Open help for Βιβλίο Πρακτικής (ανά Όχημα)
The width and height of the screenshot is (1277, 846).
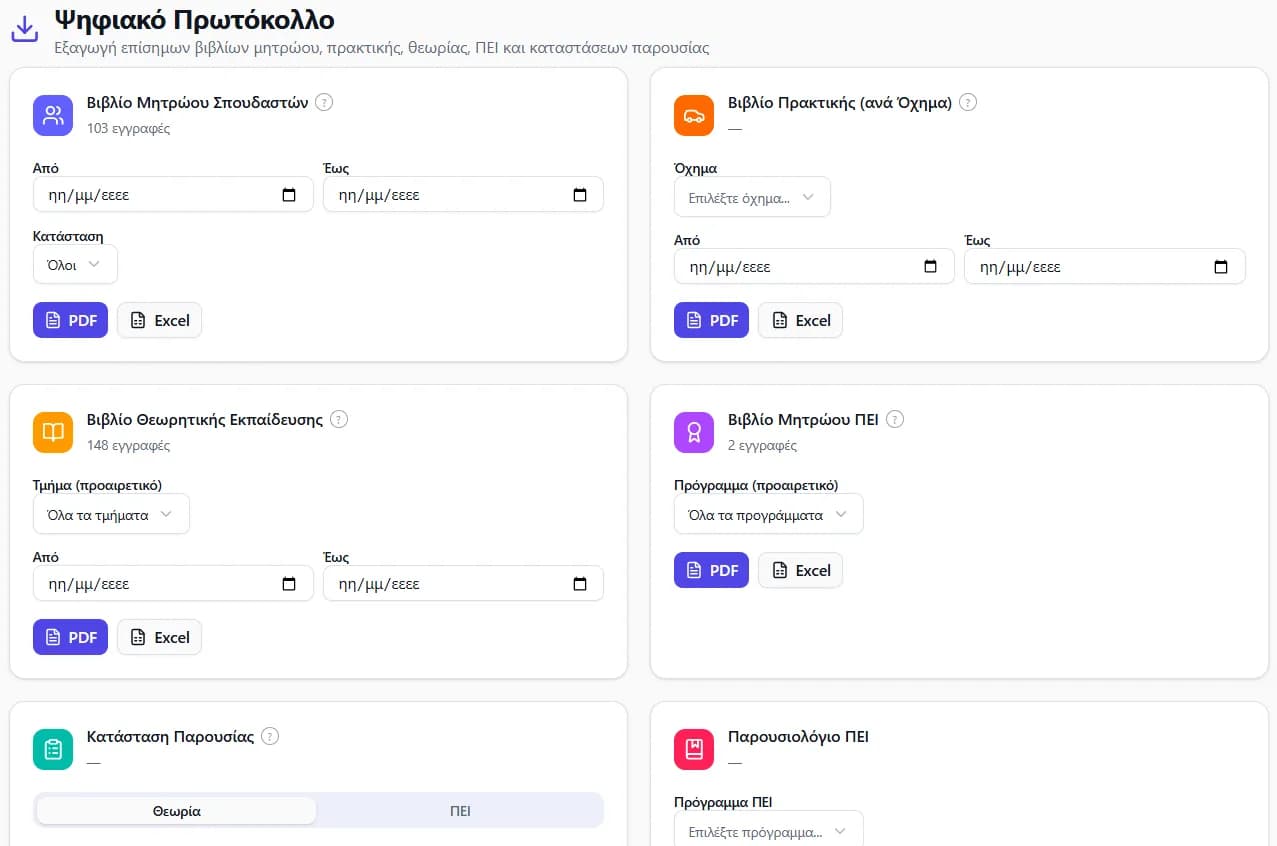pos(968,102)
